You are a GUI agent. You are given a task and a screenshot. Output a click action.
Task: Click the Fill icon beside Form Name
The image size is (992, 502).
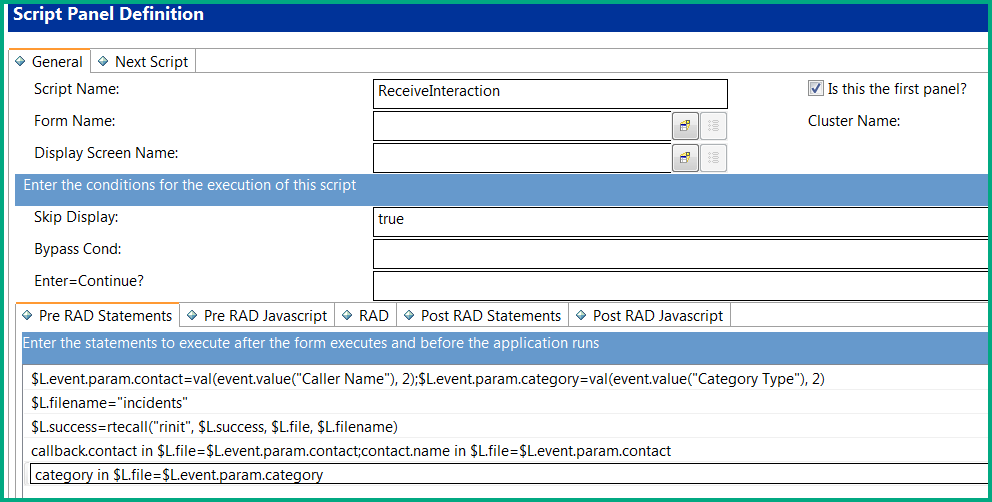pos(685,126)
